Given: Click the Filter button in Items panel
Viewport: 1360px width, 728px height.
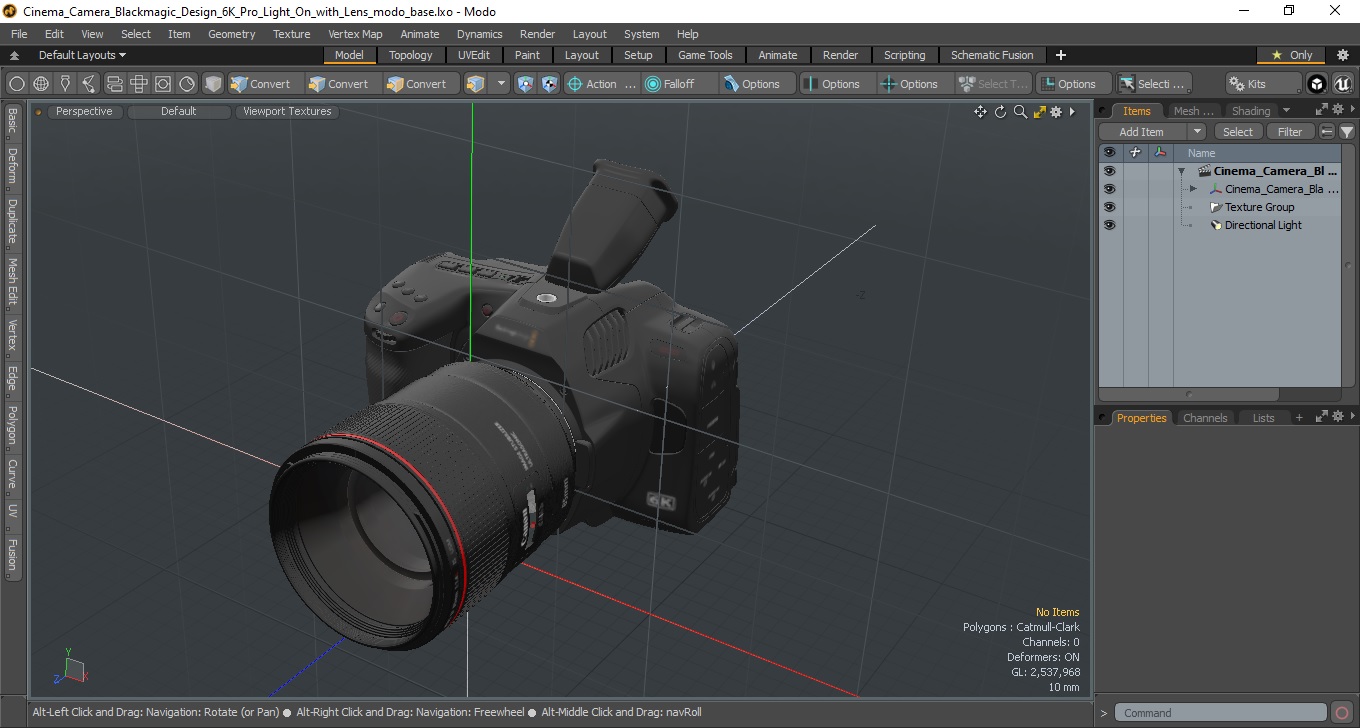Looking at the screenshot, I should point(1290,132).
